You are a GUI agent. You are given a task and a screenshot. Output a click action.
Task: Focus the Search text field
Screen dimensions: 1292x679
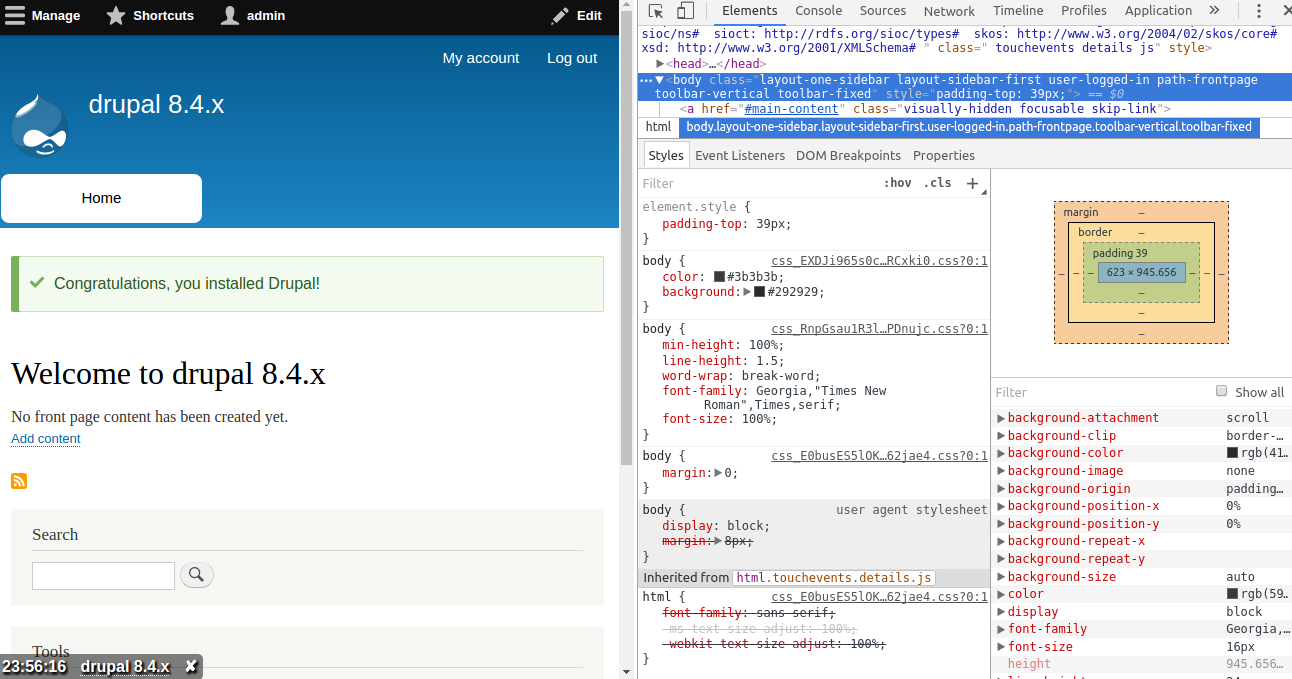(x=103, y=576)
